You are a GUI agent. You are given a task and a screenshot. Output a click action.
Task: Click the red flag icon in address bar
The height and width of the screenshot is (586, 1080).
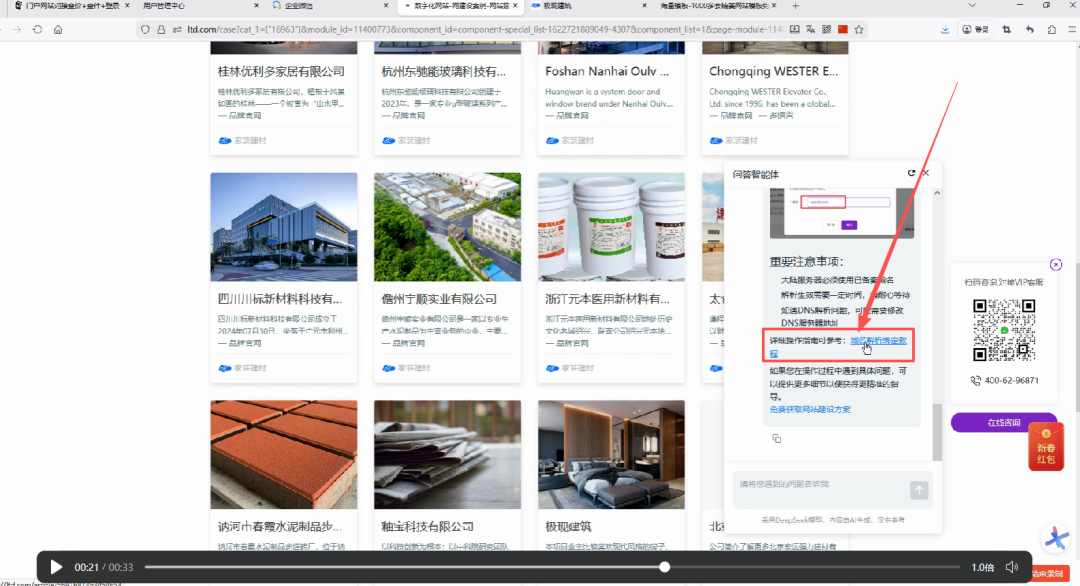tap(842, 30)
